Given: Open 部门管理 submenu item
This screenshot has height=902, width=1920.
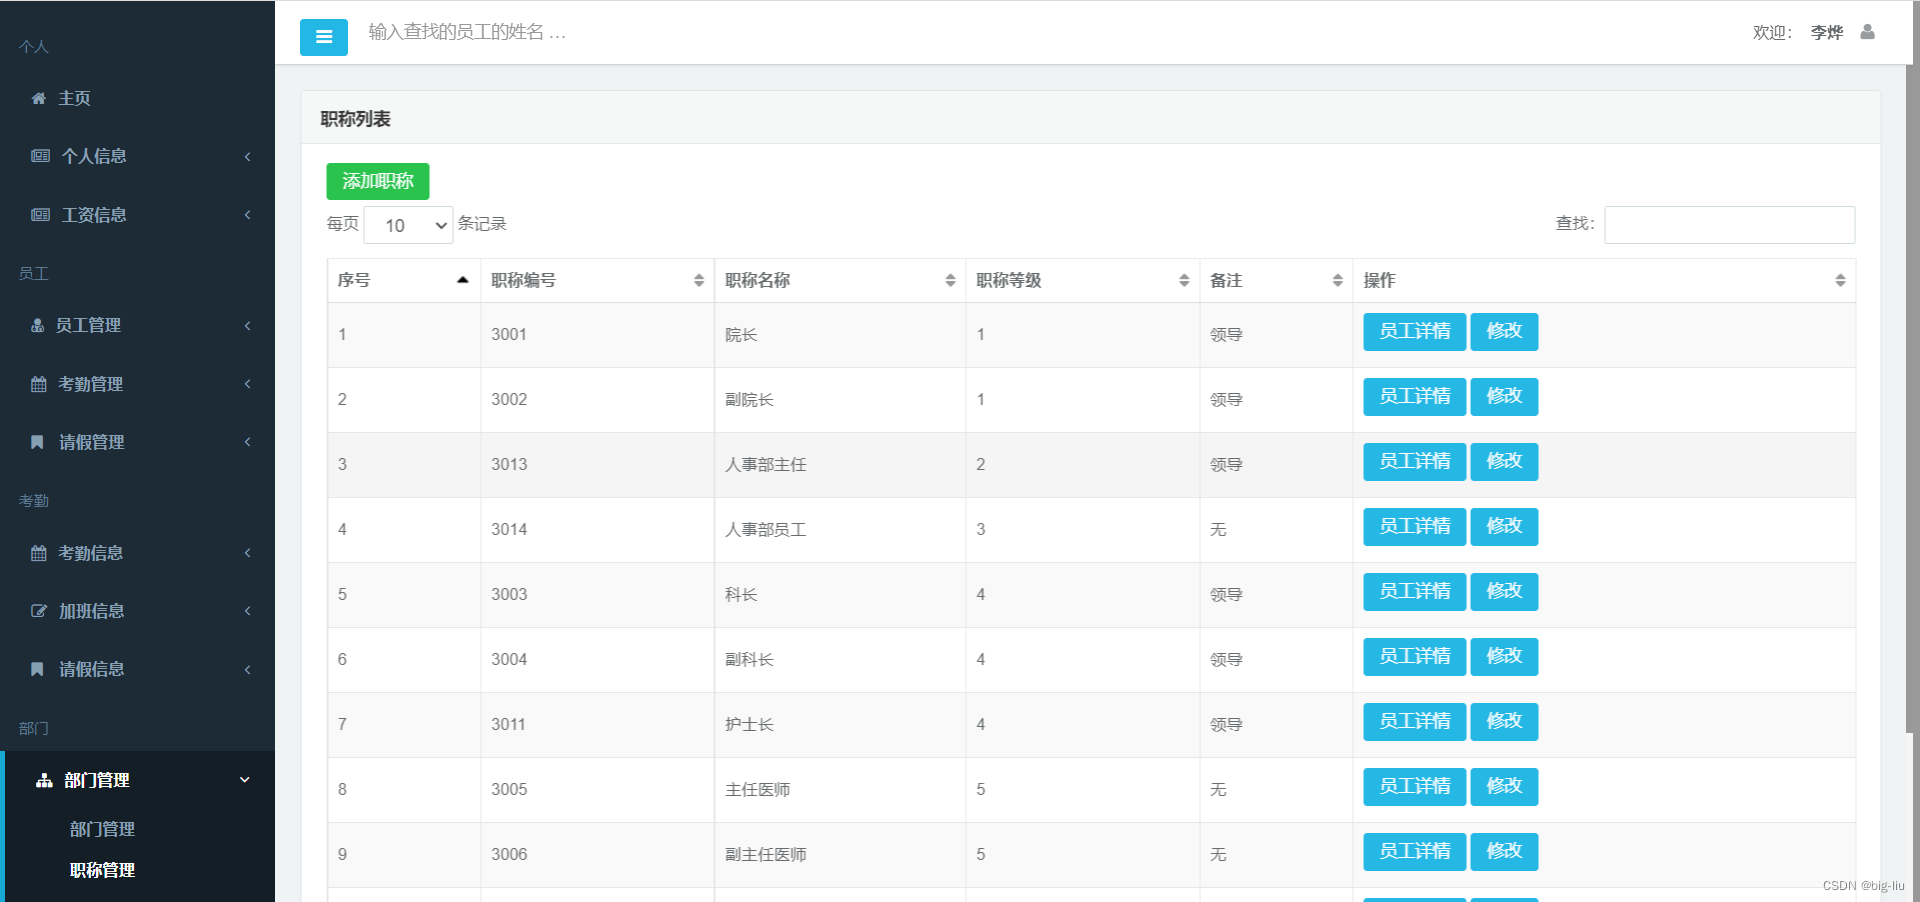Looking at the screenshot, I should click(102, 829).
